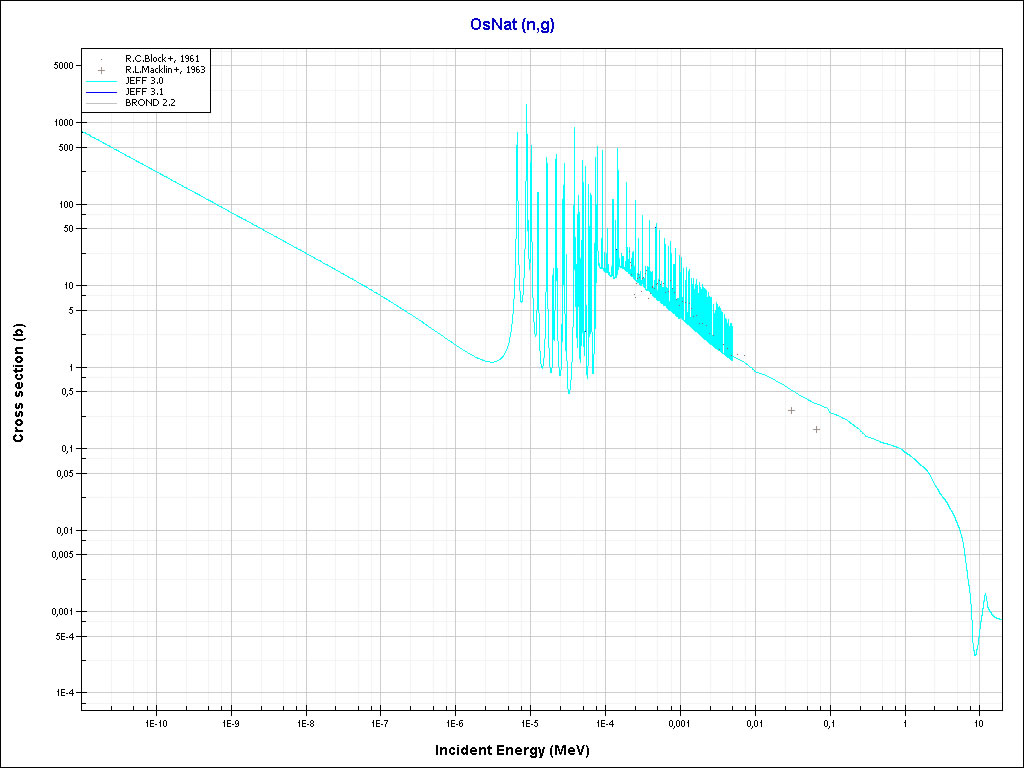Select the "OsNat (n,g)" chart title
1024x768 pixels.
coord(512,25)
